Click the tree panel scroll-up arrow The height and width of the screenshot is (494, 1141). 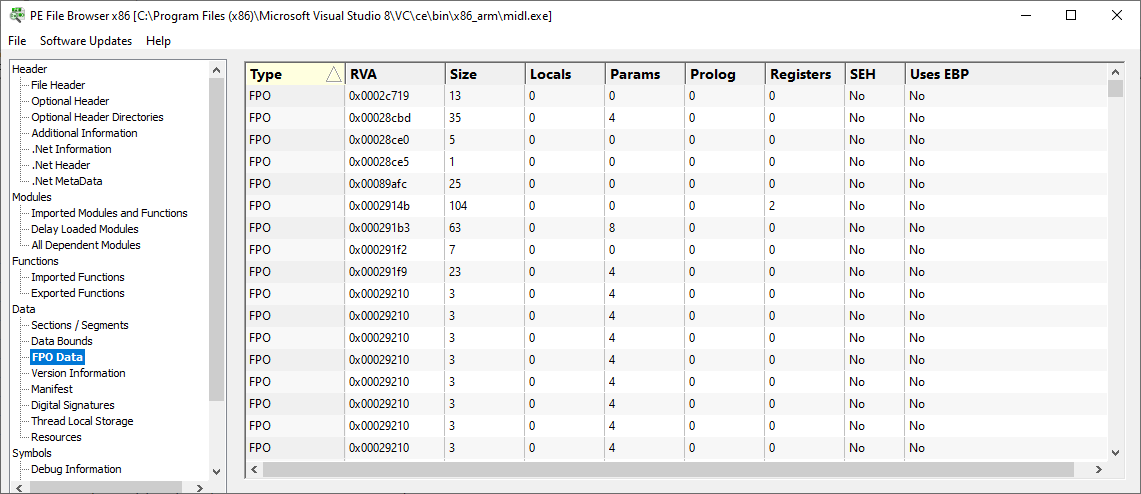coord(216,70)
